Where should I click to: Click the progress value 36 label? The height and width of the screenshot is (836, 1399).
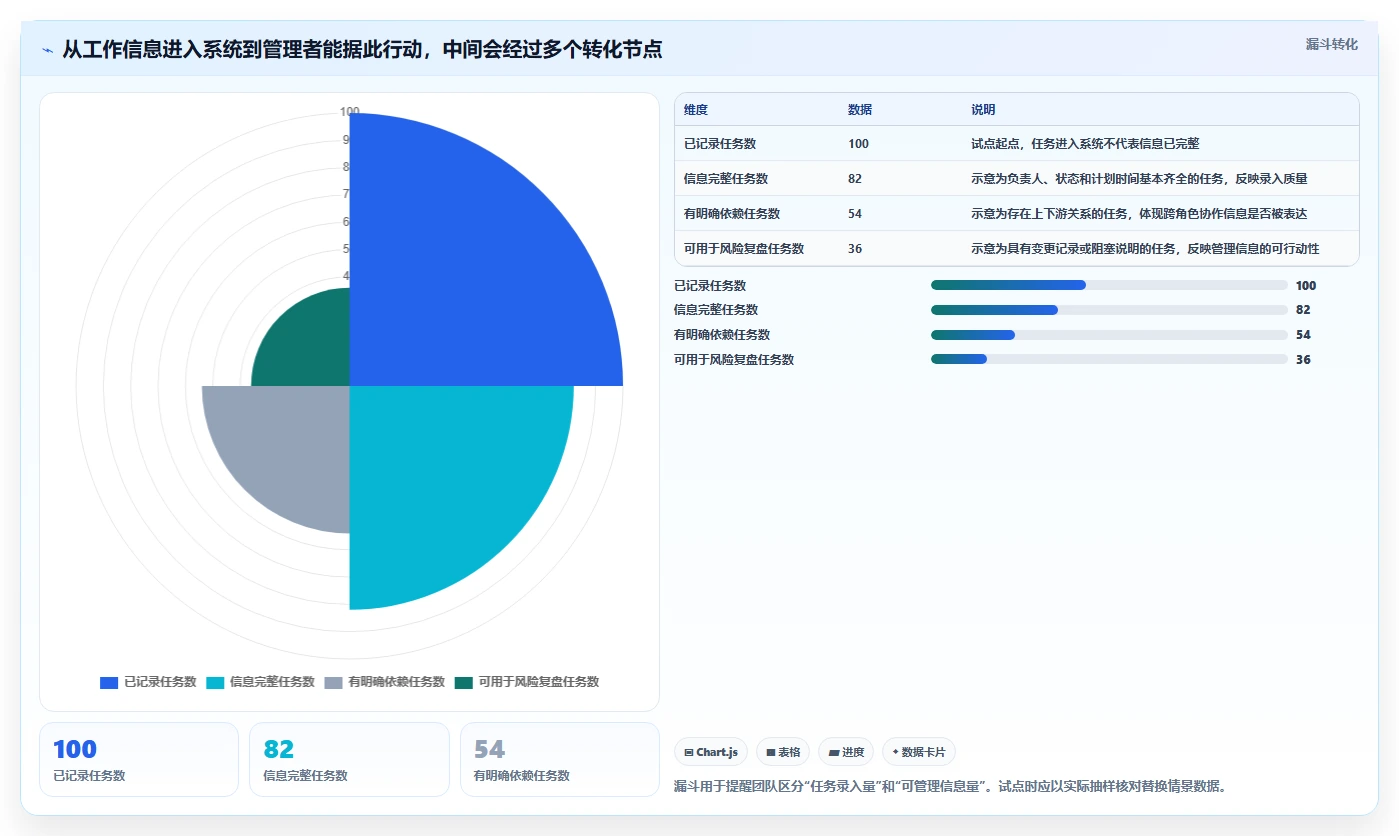click(1303, 360)
